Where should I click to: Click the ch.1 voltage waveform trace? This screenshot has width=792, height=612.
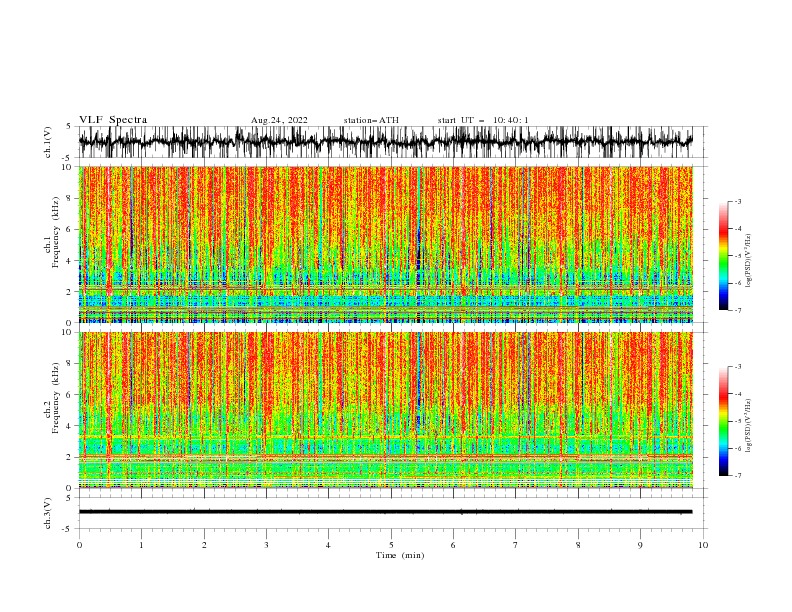pos(385,142)
